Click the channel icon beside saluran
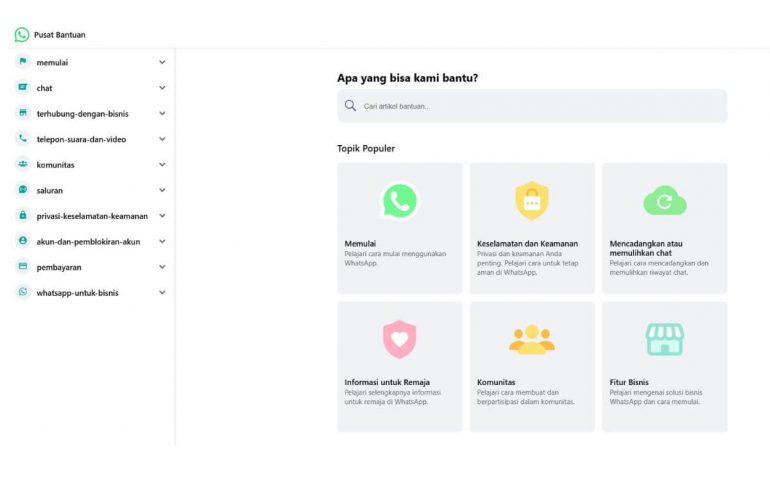 pos(23,189)
